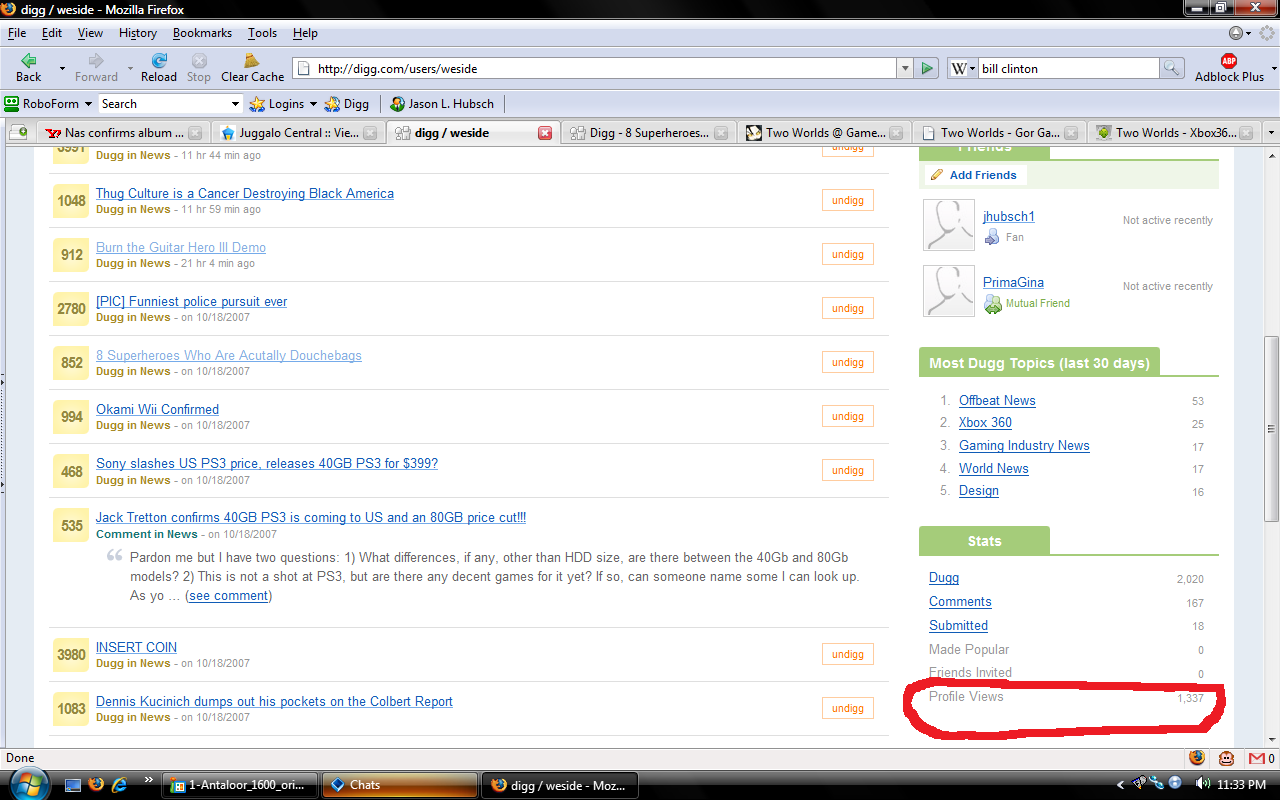Click the Reload toolbar icon
This screenshot has height=800, width=1280.
click(x=158, y=61)
